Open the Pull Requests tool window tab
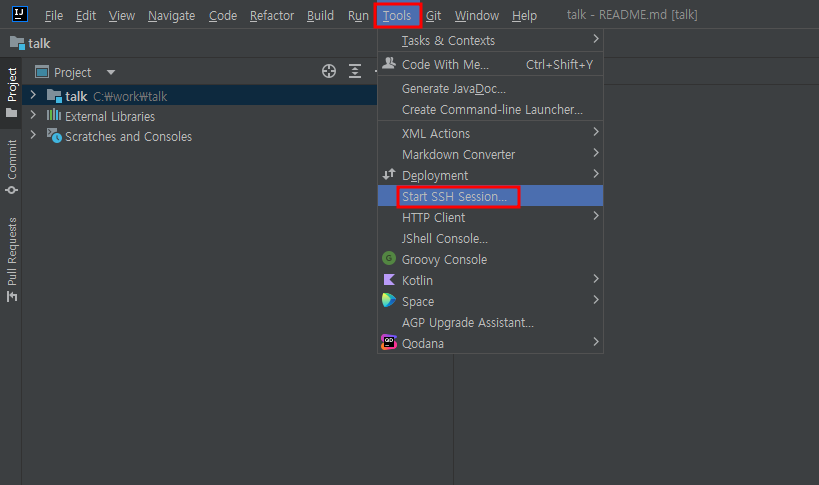Image resolution: width=819 pixels, height=485 pixels. (11, 259)
